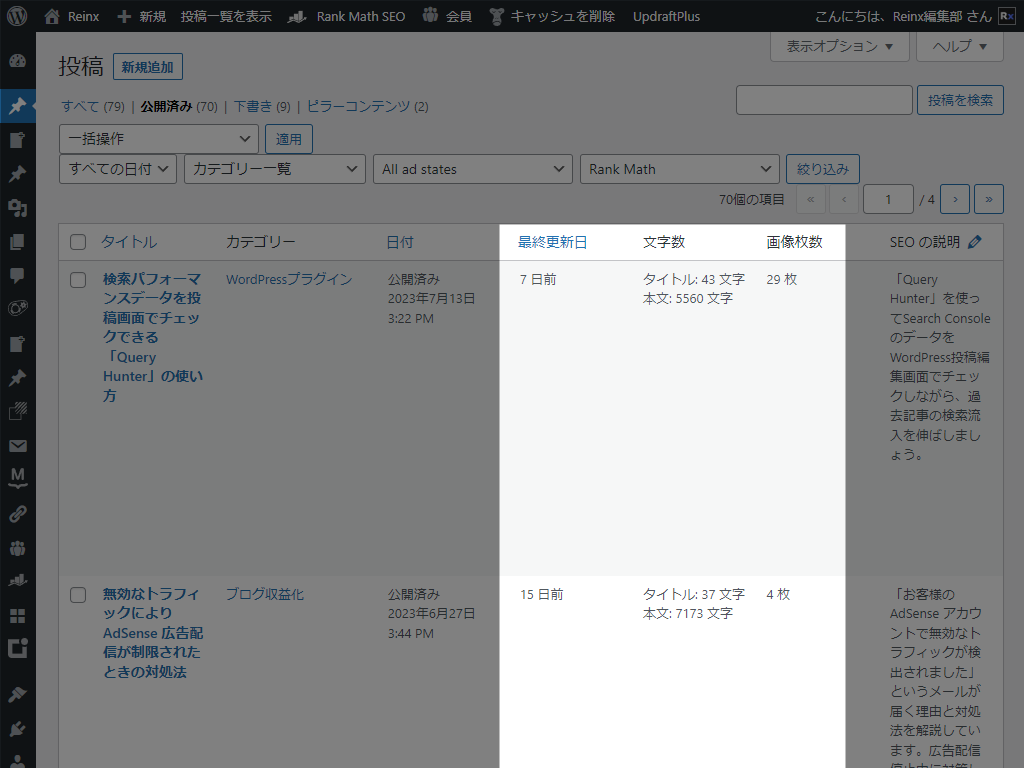1024x768 pixels.
Task: Click the Reinx編集部 profile avatar
Action: [1006, 16]
